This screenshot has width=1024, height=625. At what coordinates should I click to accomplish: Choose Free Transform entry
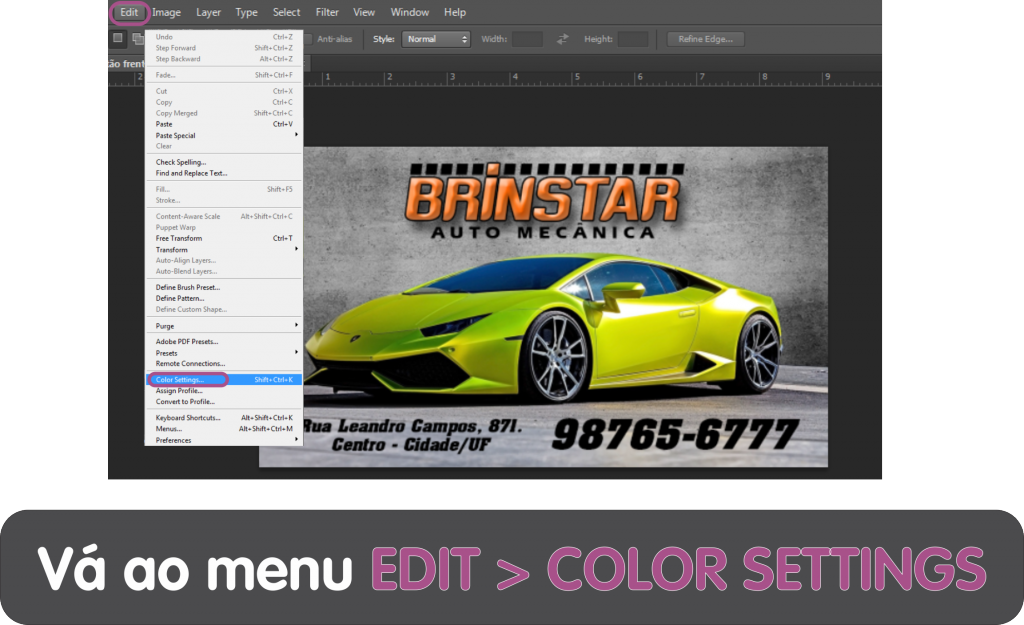click(x=223, y=238)
